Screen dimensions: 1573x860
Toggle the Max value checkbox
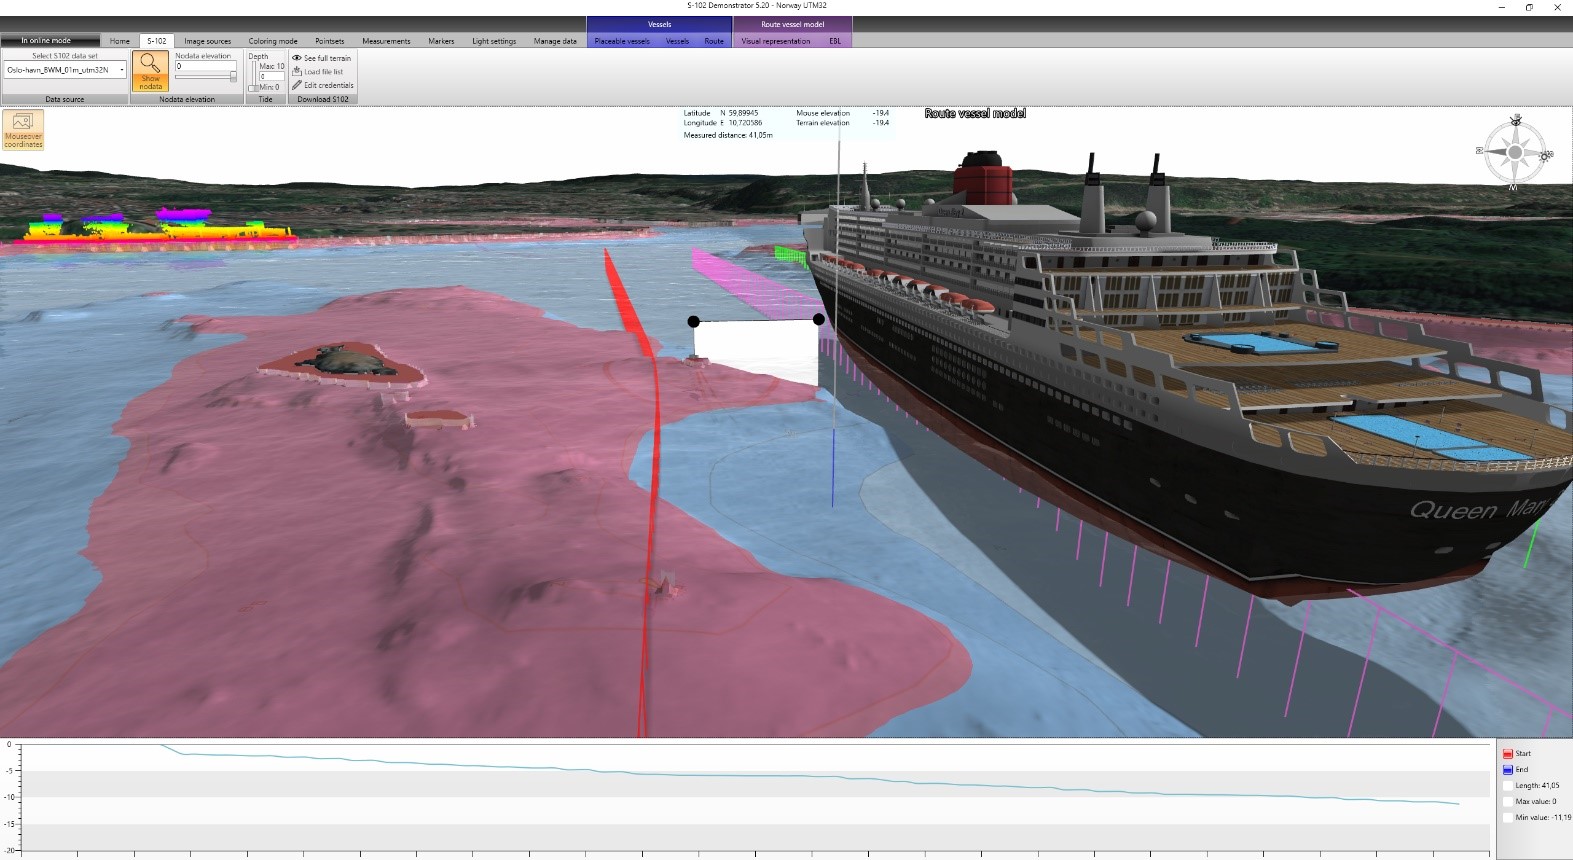pyautogui.click(x=1508, y=802)
